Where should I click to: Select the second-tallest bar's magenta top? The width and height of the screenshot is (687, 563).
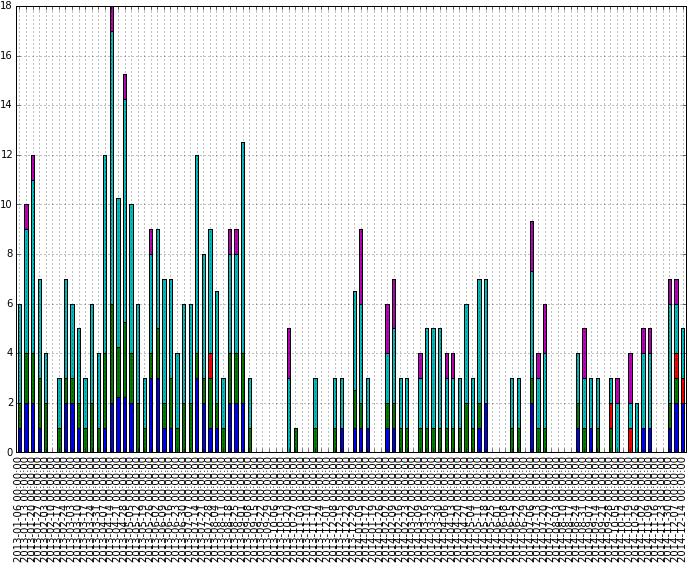[x=125, y=87]
